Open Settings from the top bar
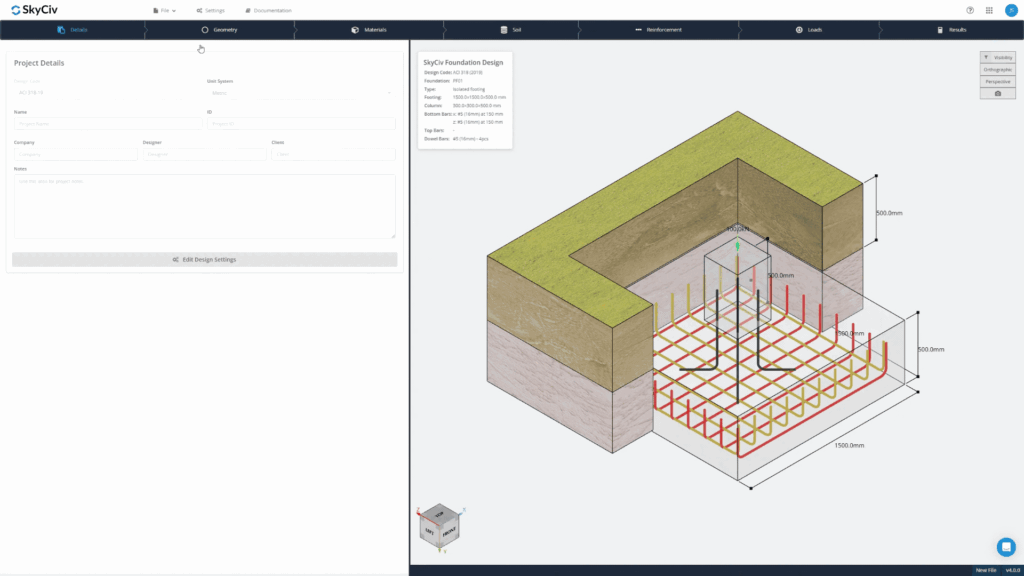Image resolution: width=1024 pixels, height=576 pixels. click(210, 10)
